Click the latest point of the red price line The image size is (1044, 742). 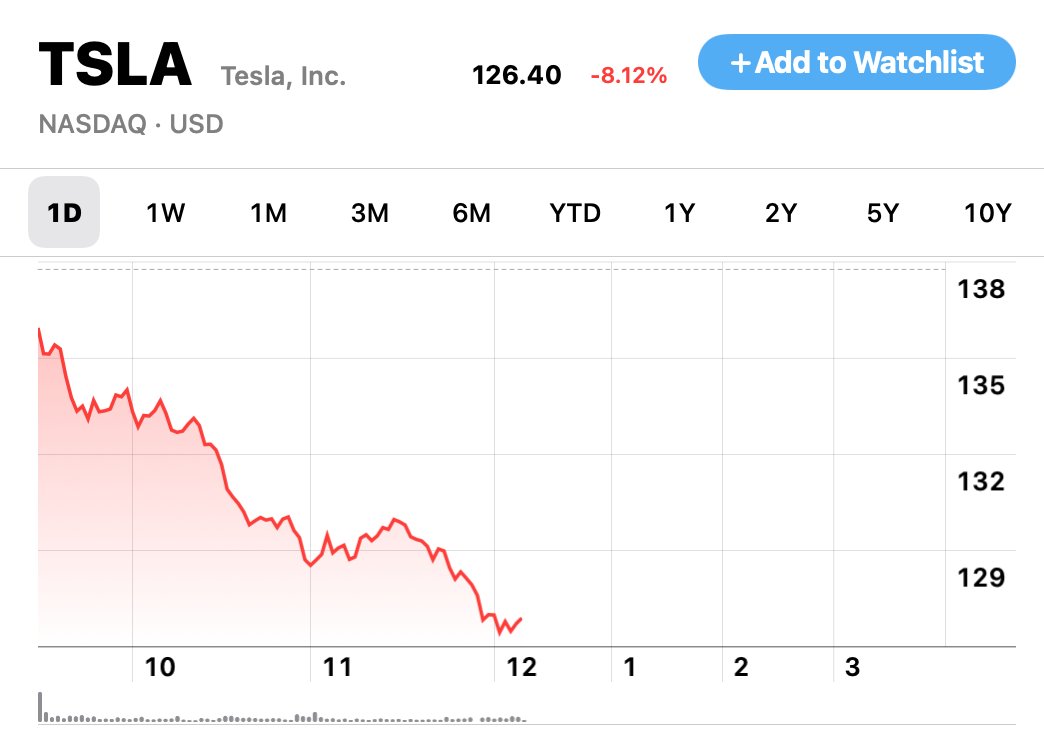pos(522,619)
